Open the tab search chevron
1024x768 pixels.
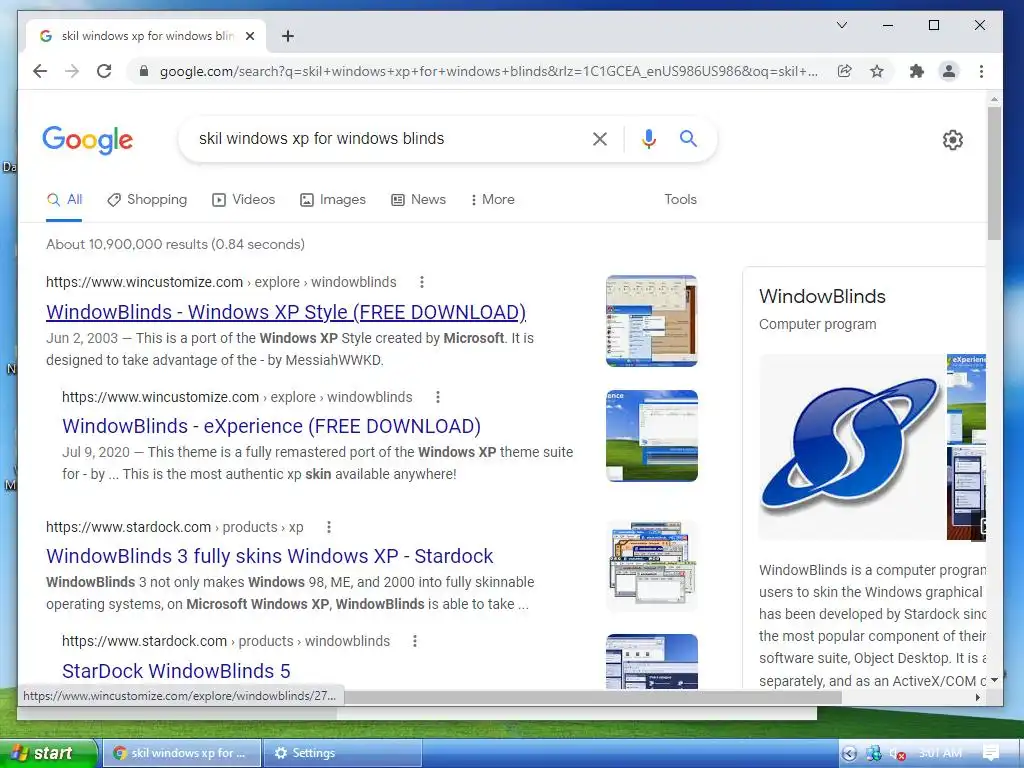pyautogui.click(x=842, y=25)
